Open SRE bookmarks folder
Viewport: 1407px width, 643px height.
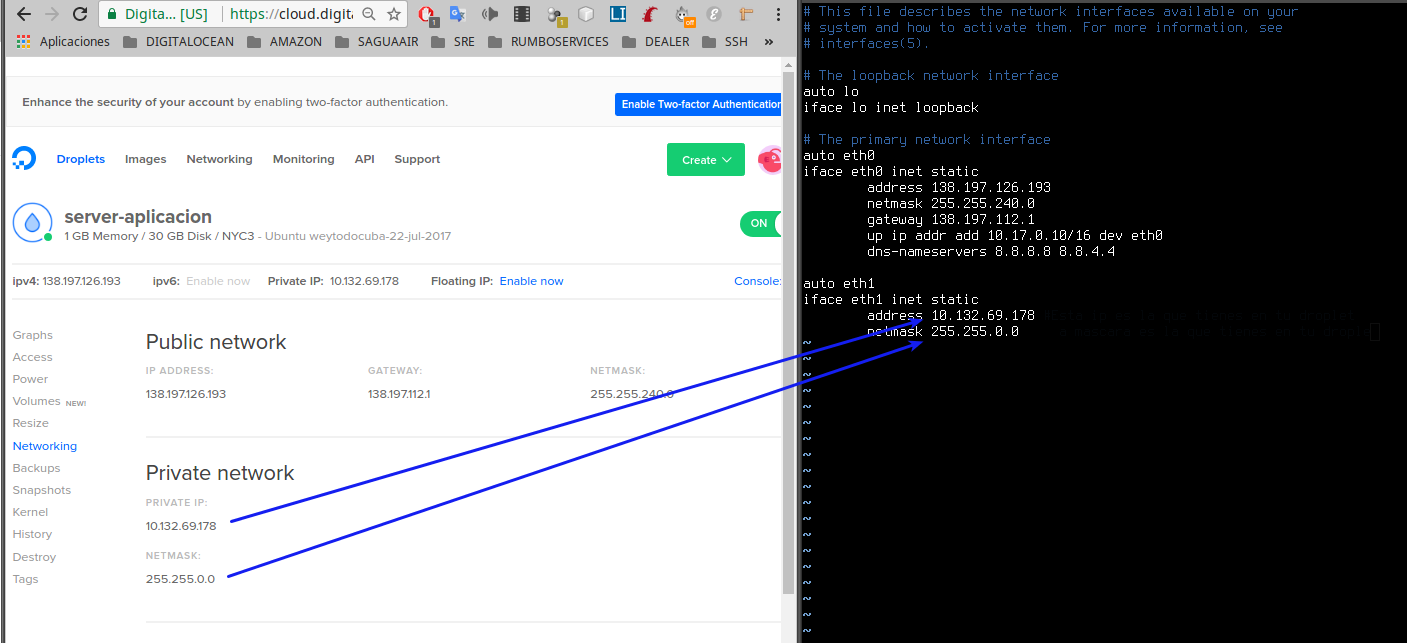452,42
